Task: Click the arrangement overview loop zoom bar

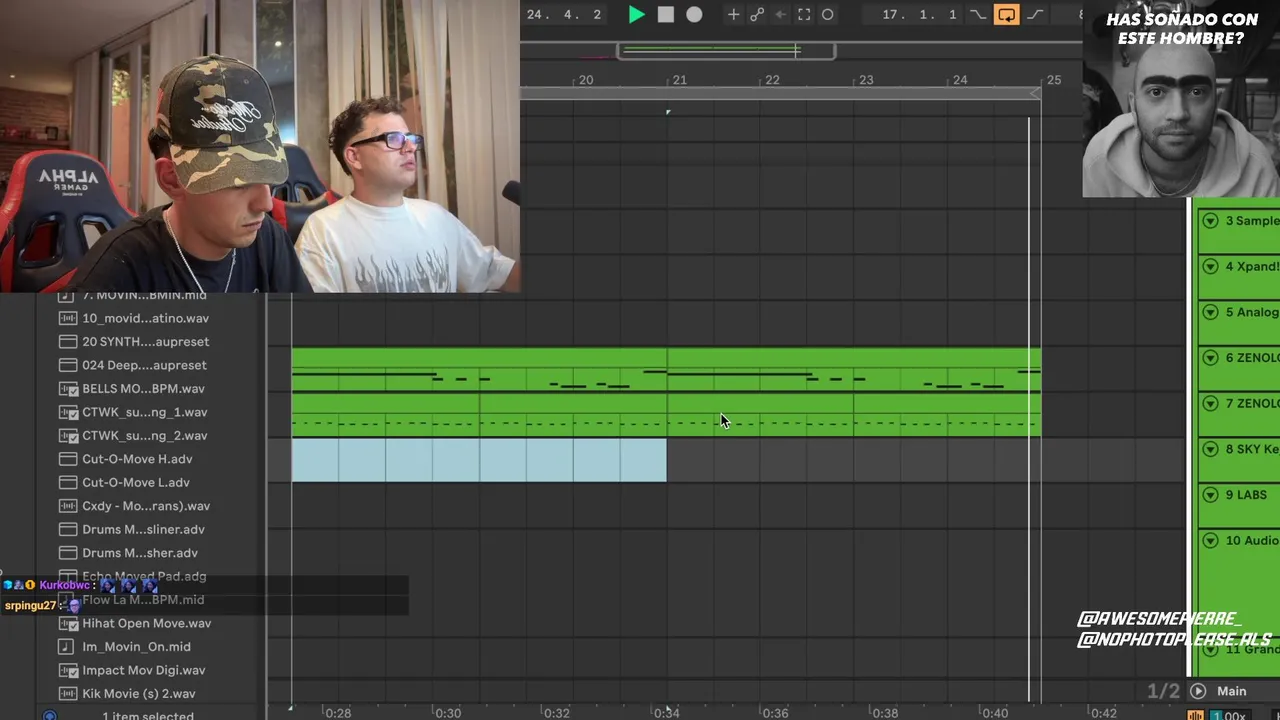Action: point(725,50)
